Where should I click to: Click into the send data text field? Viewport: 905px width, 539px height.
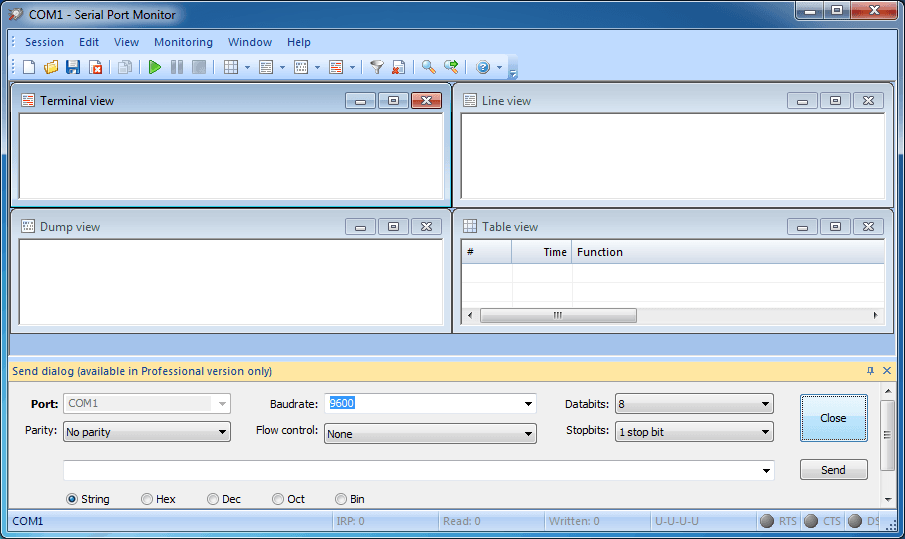click(411, 471)
